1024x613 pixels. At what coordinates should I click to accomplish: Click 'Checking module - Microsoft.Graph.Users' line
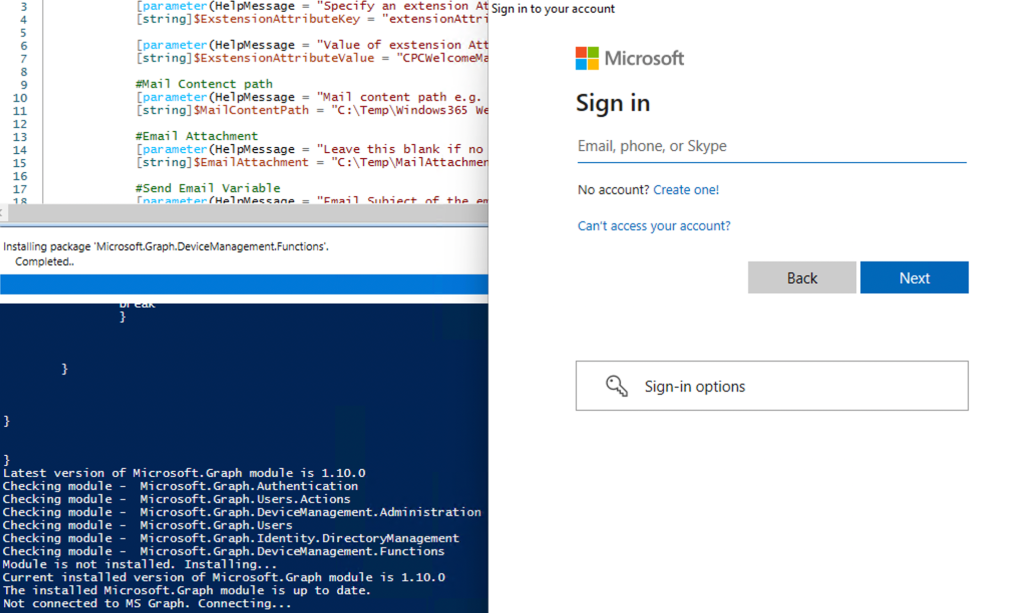click(x=148, y=525)
